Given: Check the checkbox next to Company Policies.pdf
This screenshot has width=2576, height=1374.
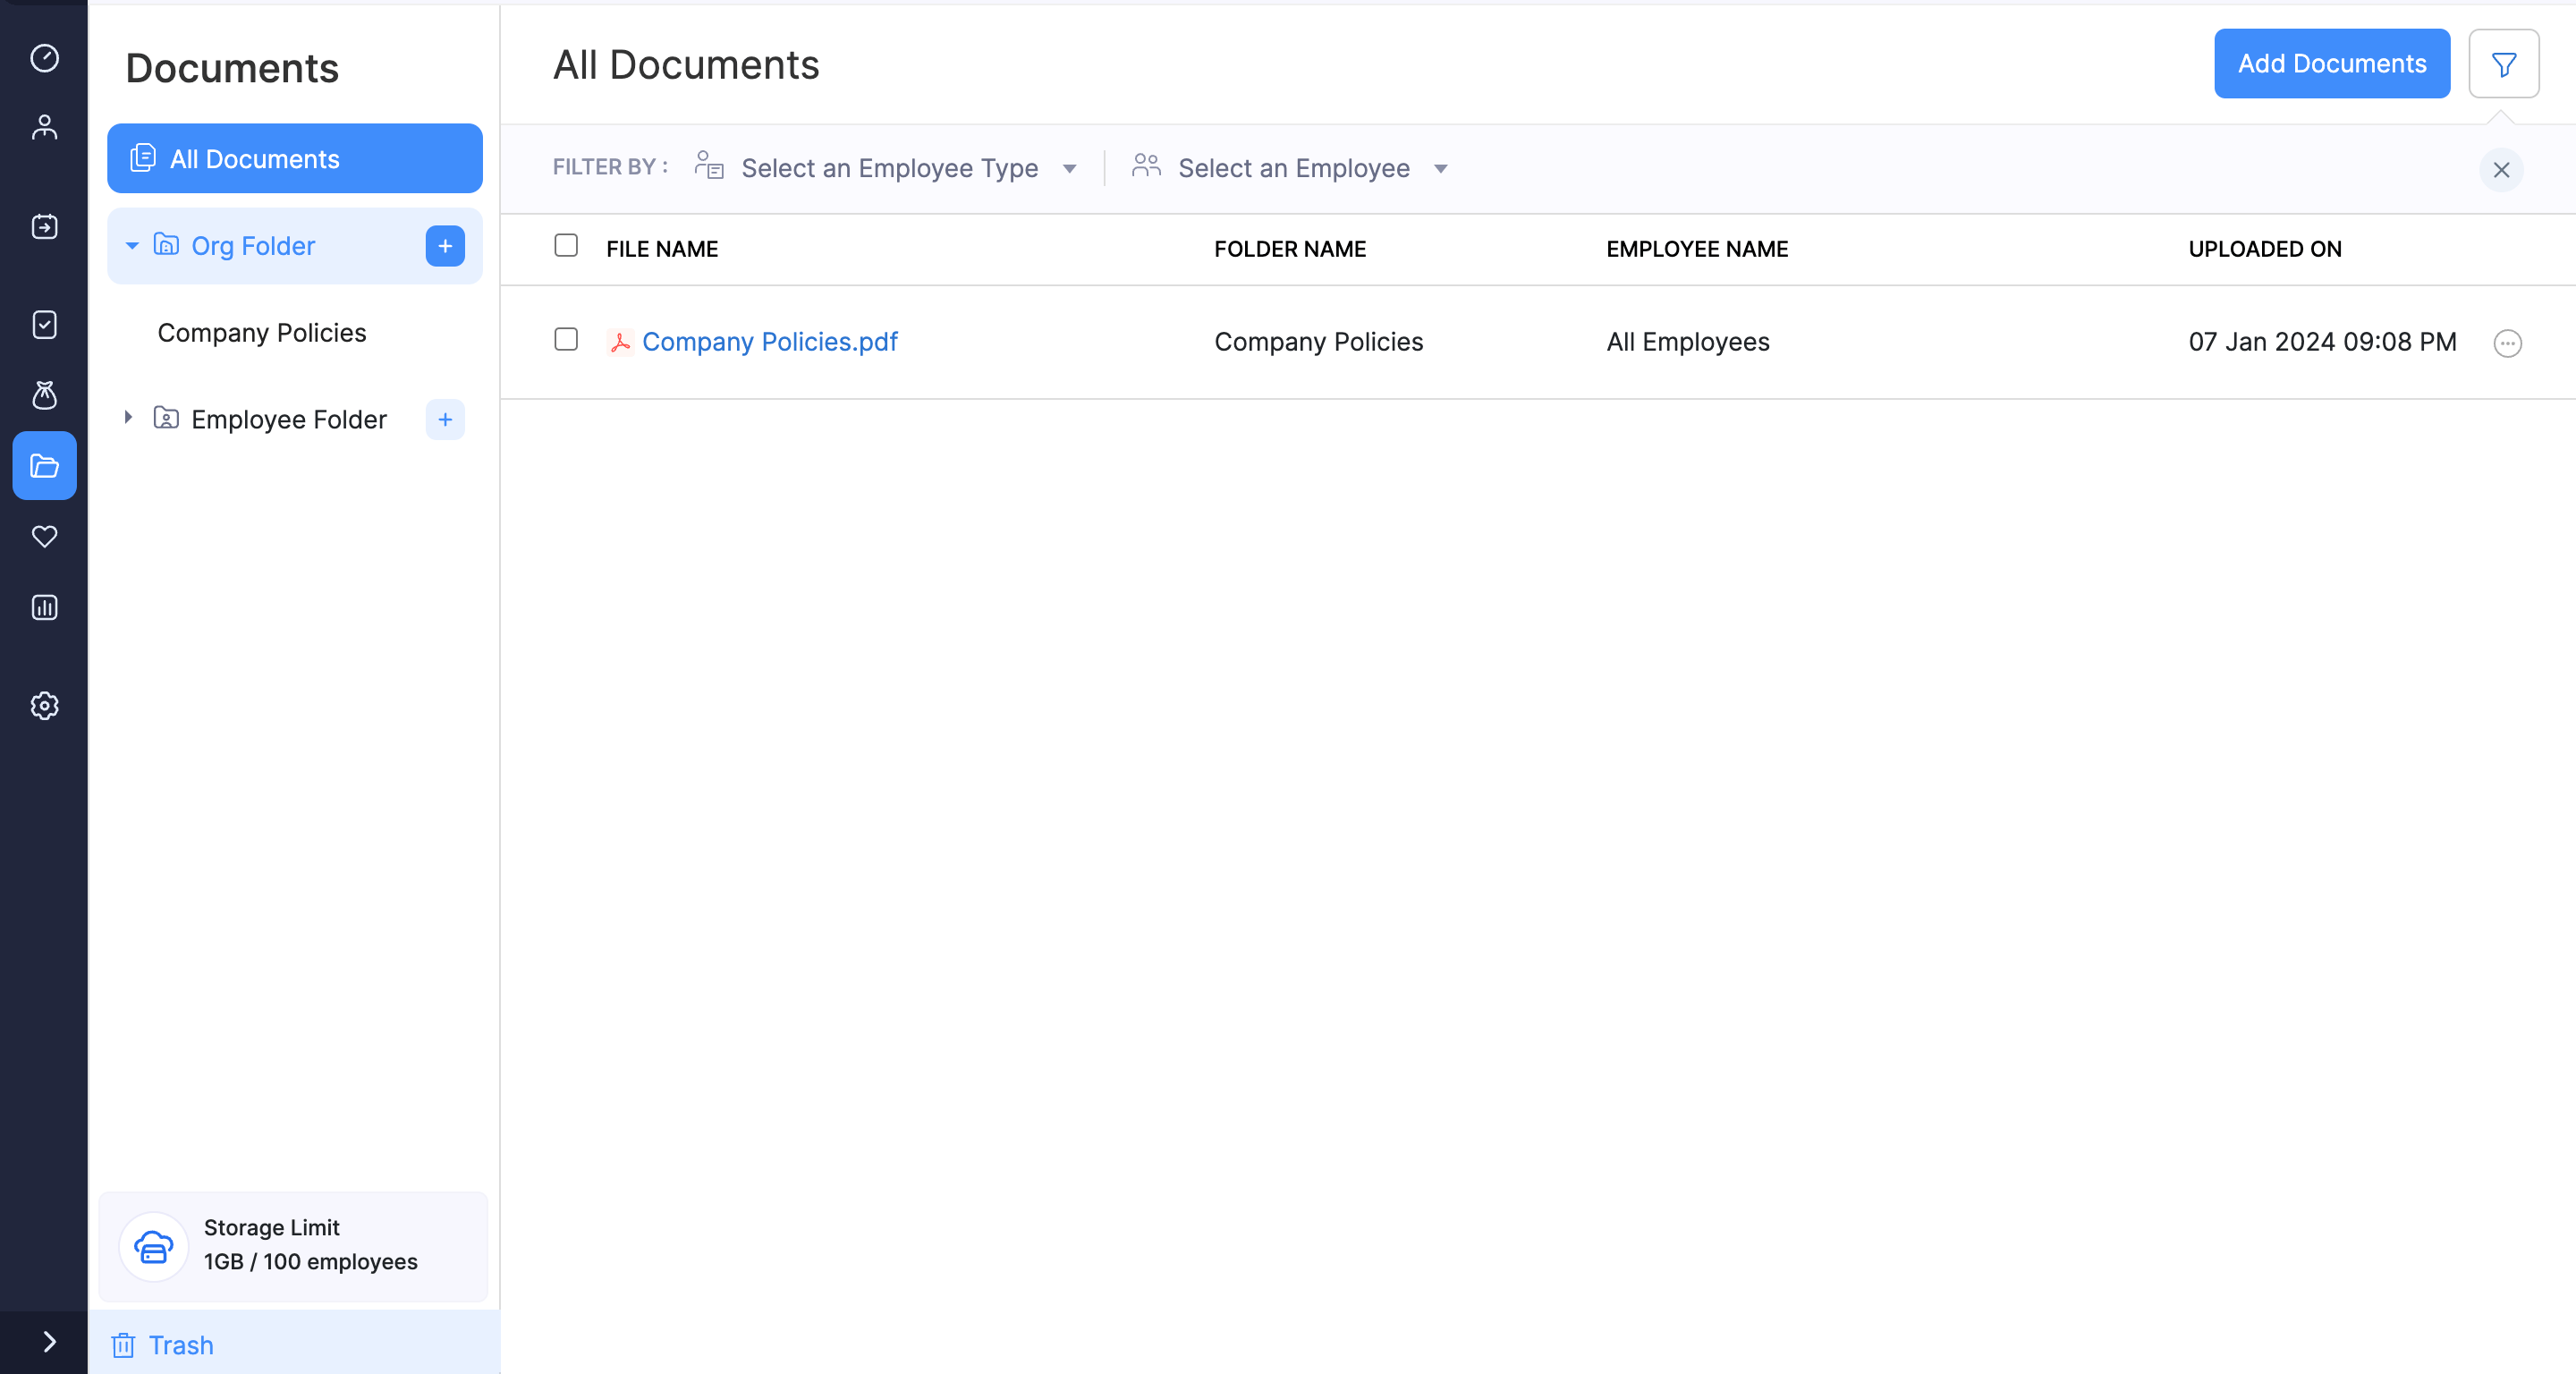Looking at the screenshot, I should pyautogui.click(x=566, y=340).
